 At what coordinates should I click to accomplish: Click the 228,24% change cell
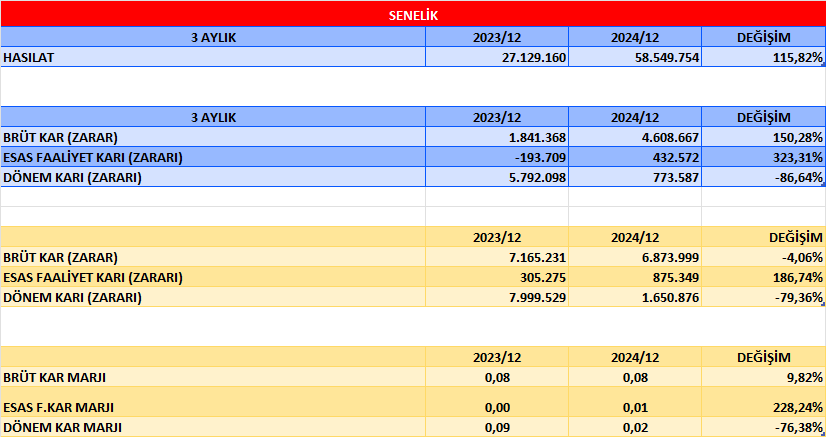pyautogui.click(x=763, y=402)
